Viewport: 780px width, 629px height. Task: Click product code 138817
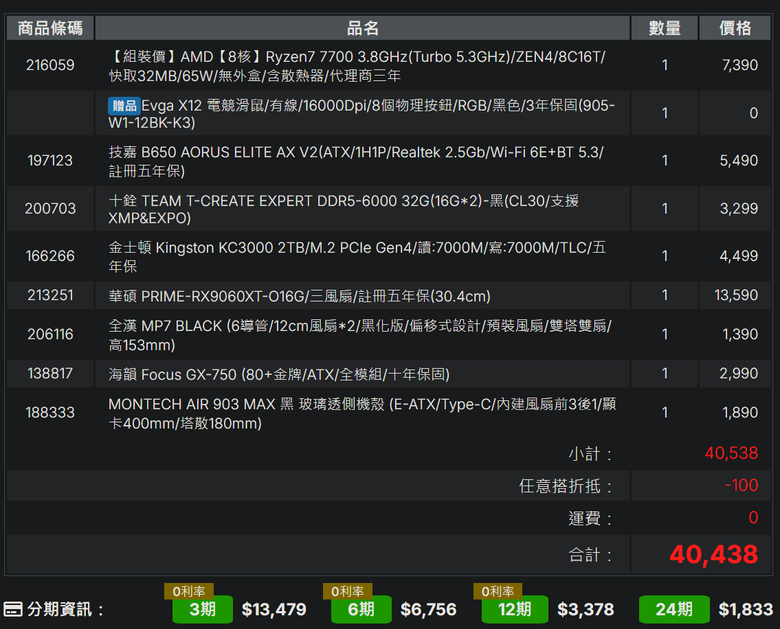[50, 374]
